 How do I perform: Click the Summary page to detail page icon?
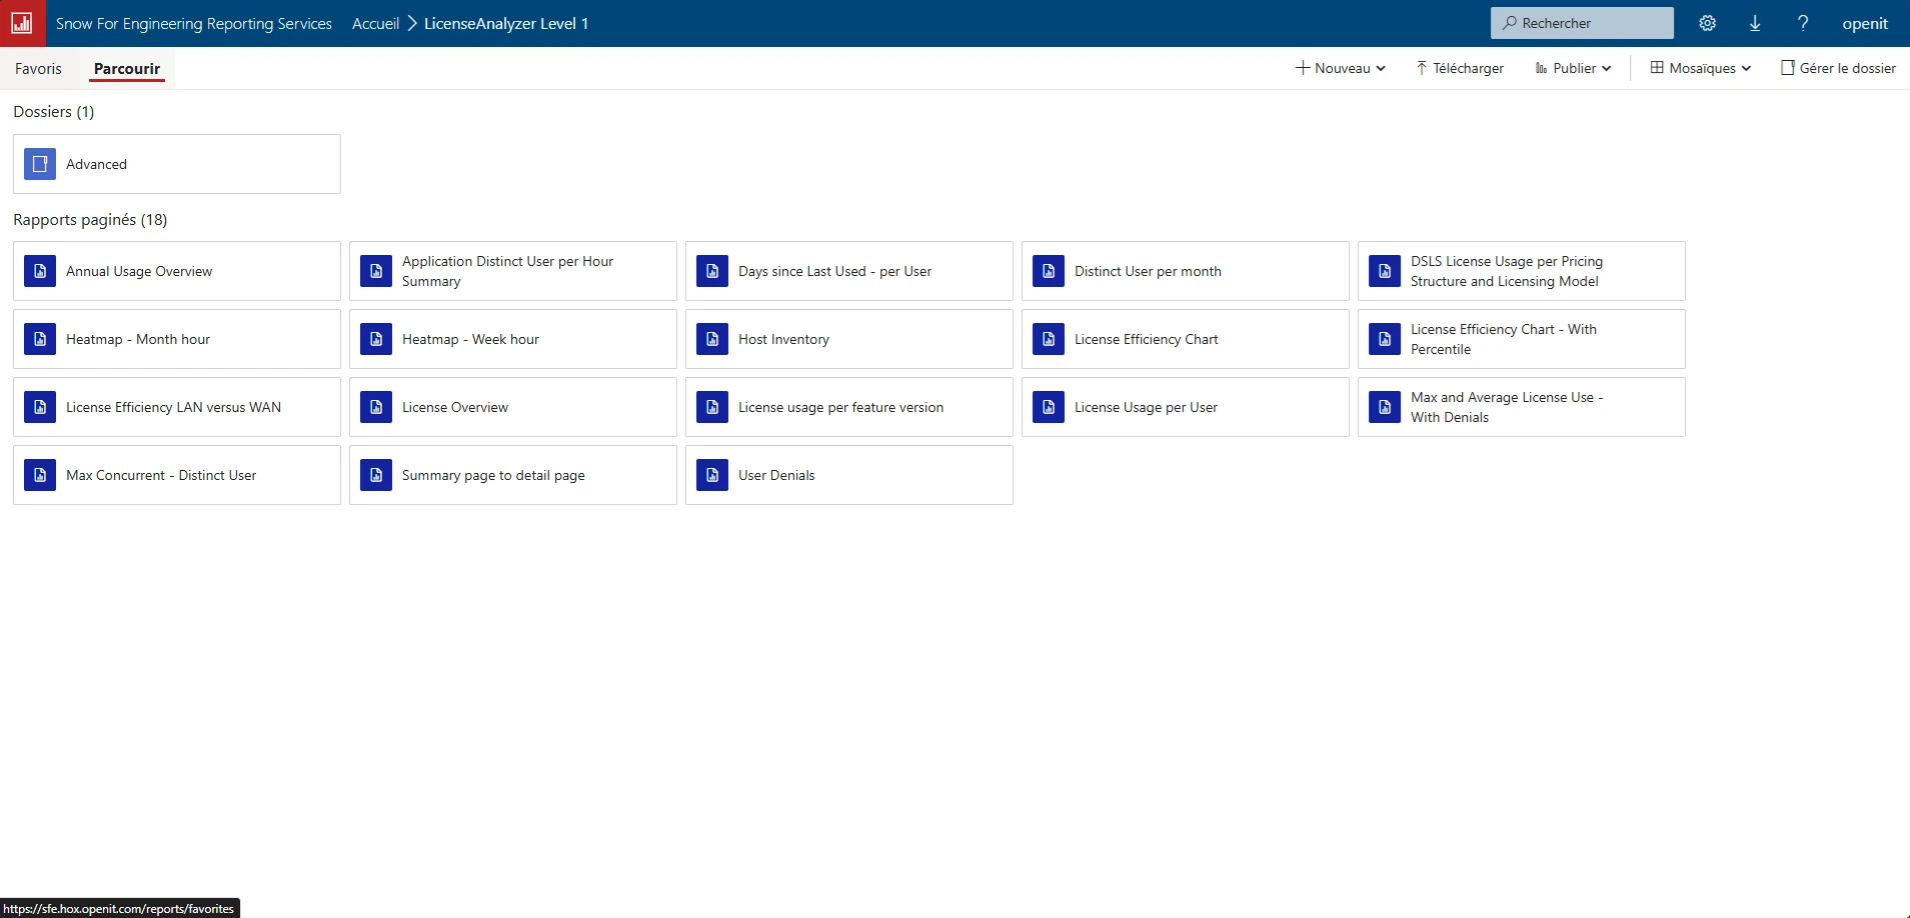coord(376,475)
